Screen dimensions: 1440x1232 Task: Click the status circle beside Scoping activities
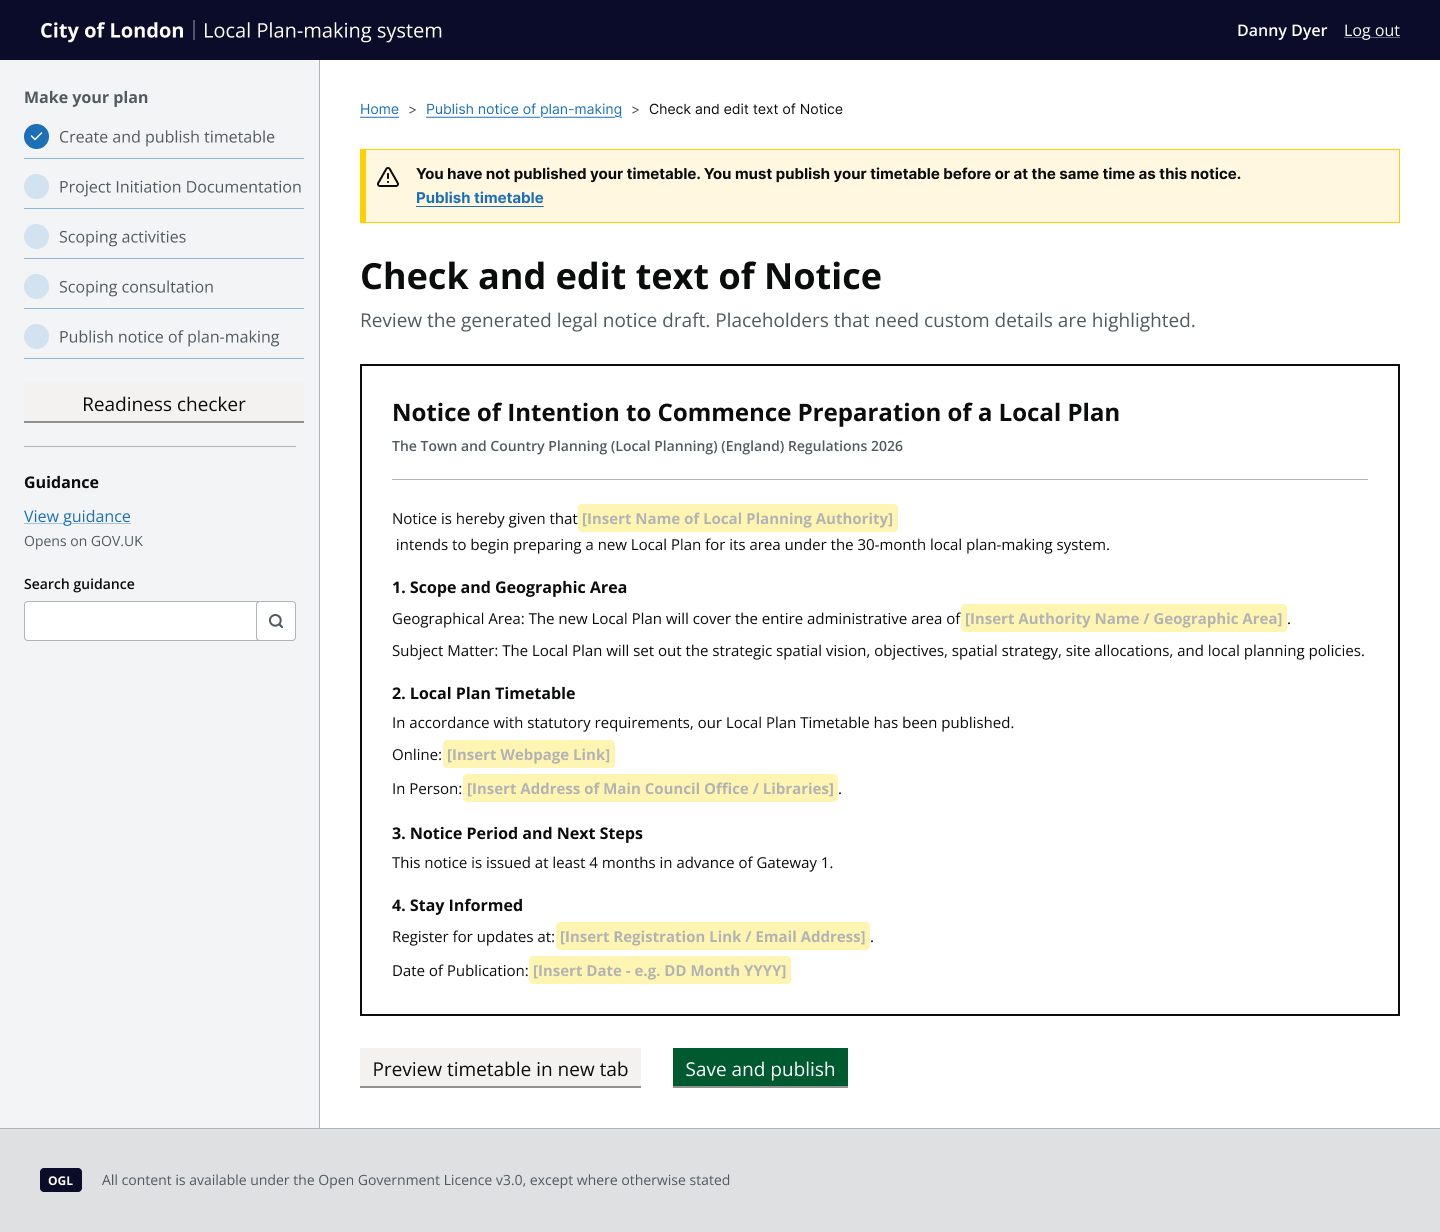pos(36,237)
